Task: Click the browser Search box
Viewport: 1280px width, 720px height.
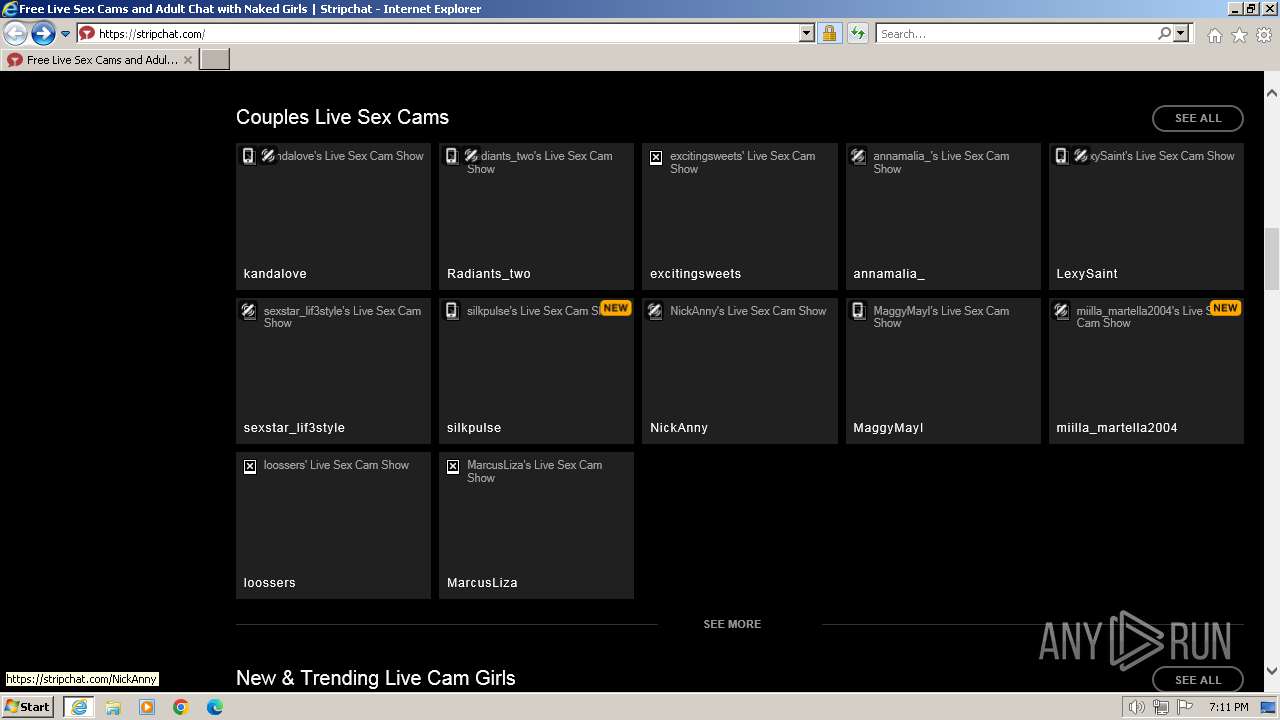Action: pyautogui.click(x=1016, y=34)
